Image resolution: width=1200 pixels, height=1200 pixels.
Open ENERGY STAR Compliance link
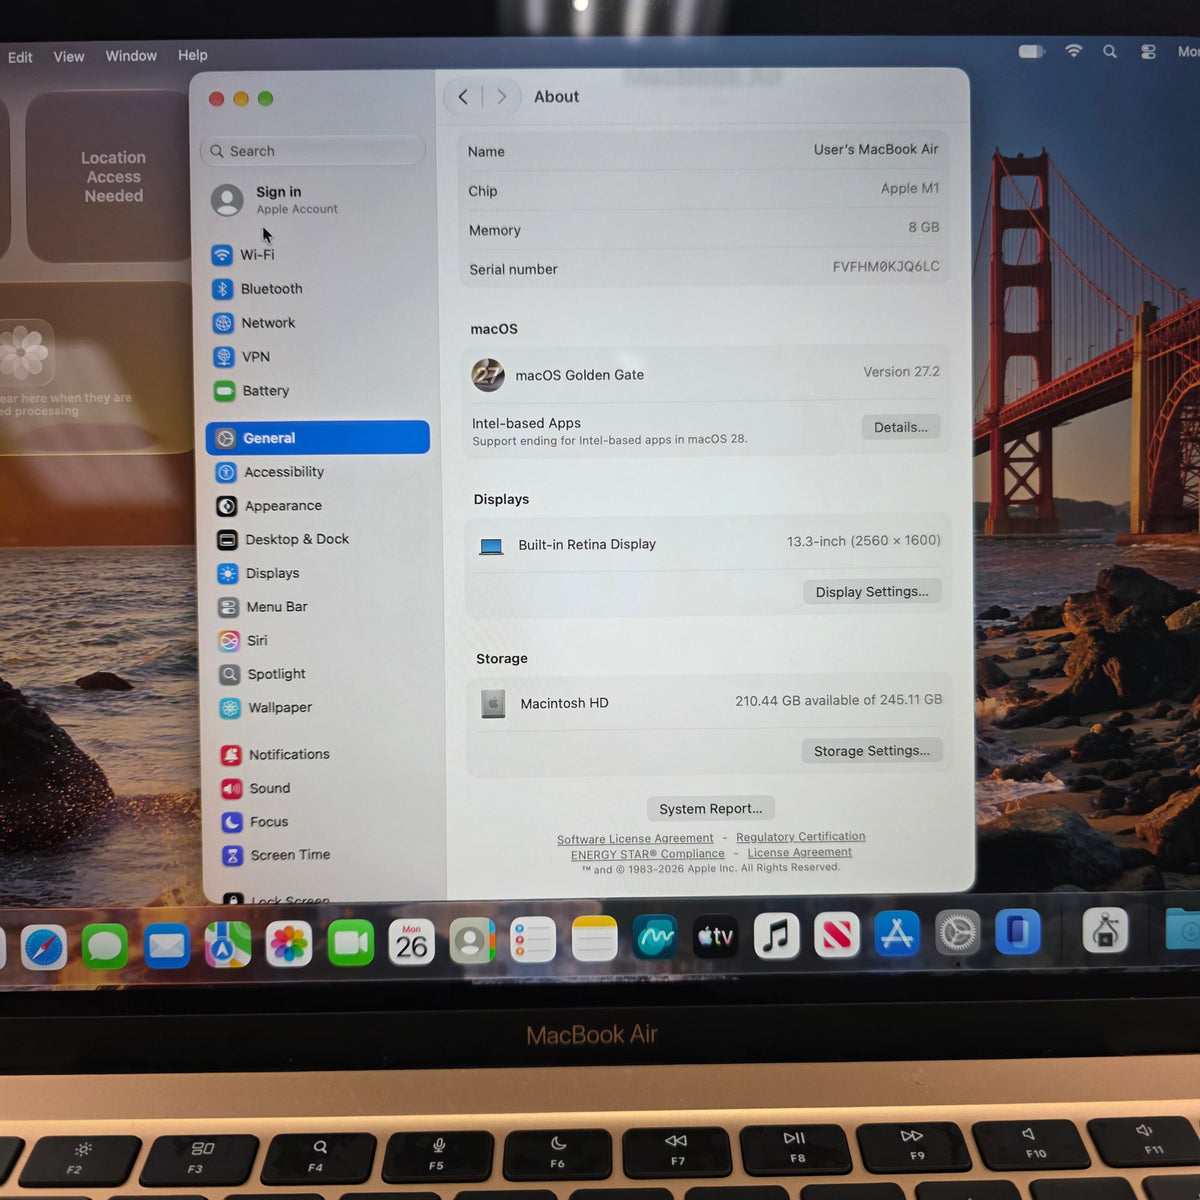648,854
